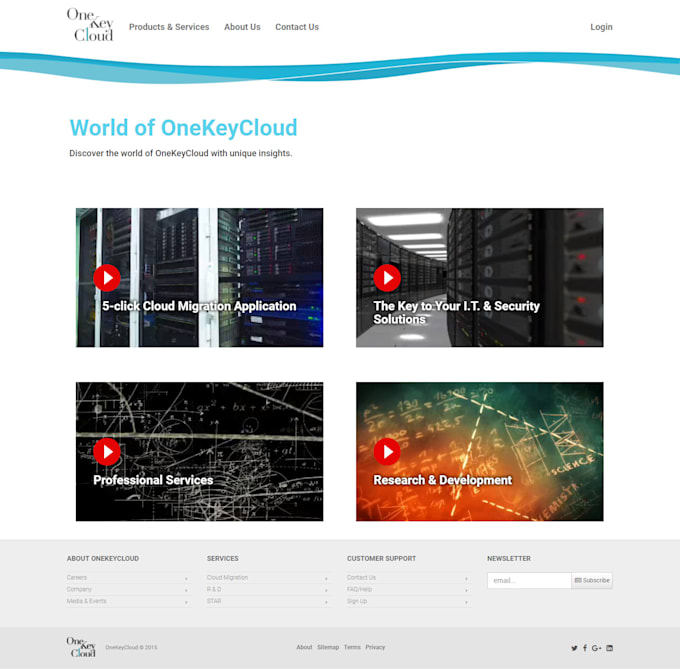
Task: Click the arrow beside footer Contact Us
Action: coord(466,578)
